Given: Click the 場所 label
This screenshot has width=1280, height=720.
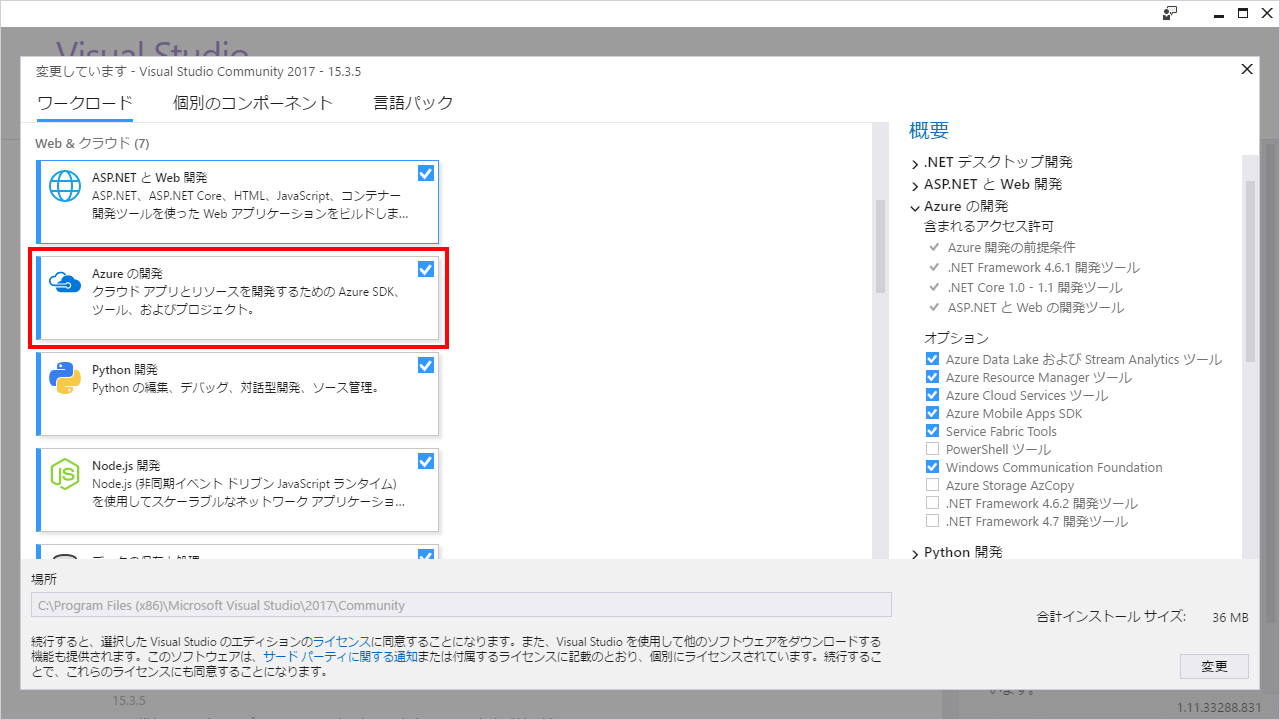Looking at the screenshot, I should 44,579.
